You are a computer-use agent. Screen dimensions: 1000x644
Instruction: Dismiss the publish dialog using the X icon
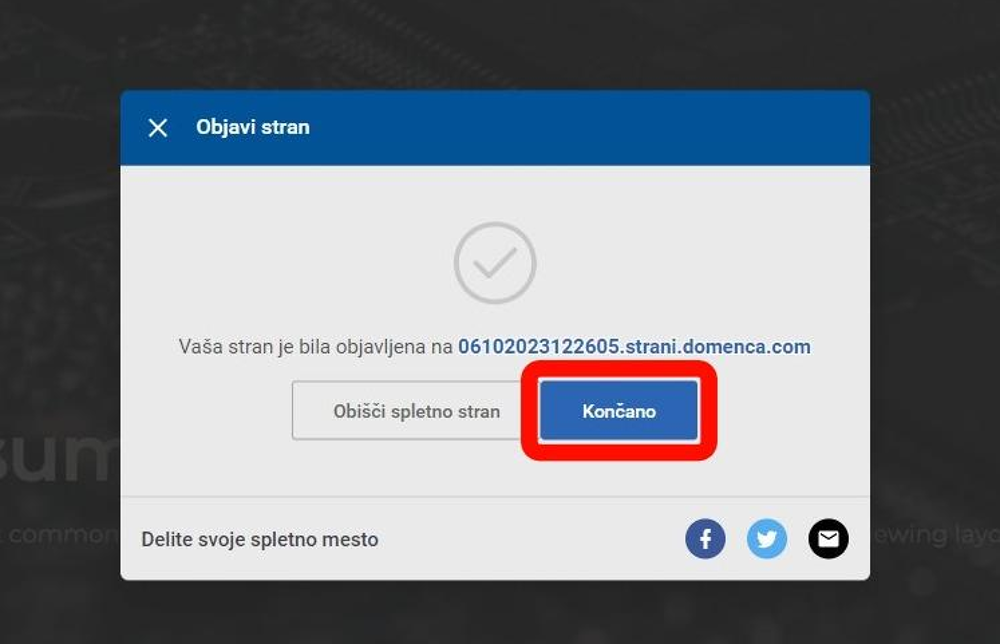click(158, 128)
